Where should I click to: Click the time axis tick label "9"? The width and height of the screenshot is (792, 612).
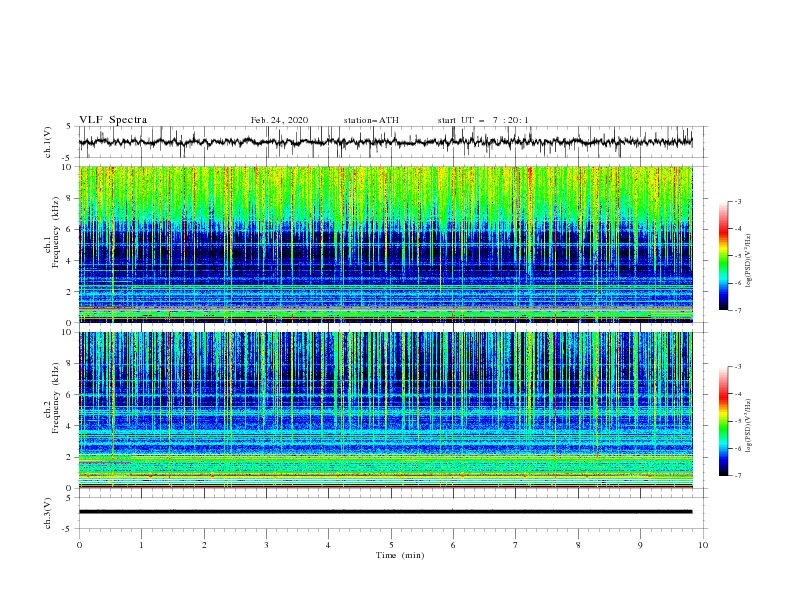640,545
